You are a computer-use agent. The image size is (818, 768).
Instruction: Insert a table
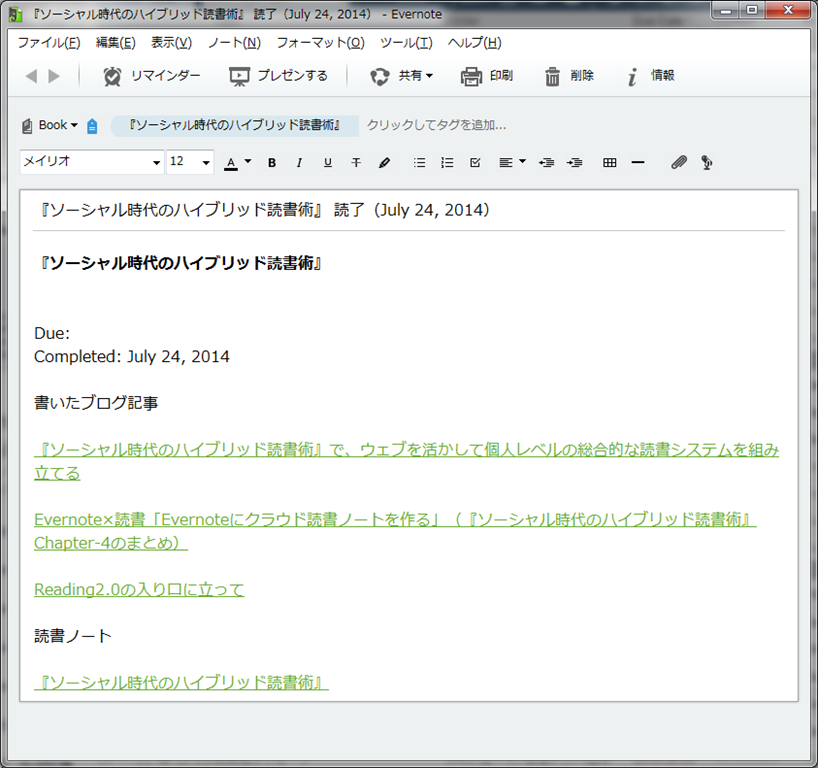[x=609, y=163]
